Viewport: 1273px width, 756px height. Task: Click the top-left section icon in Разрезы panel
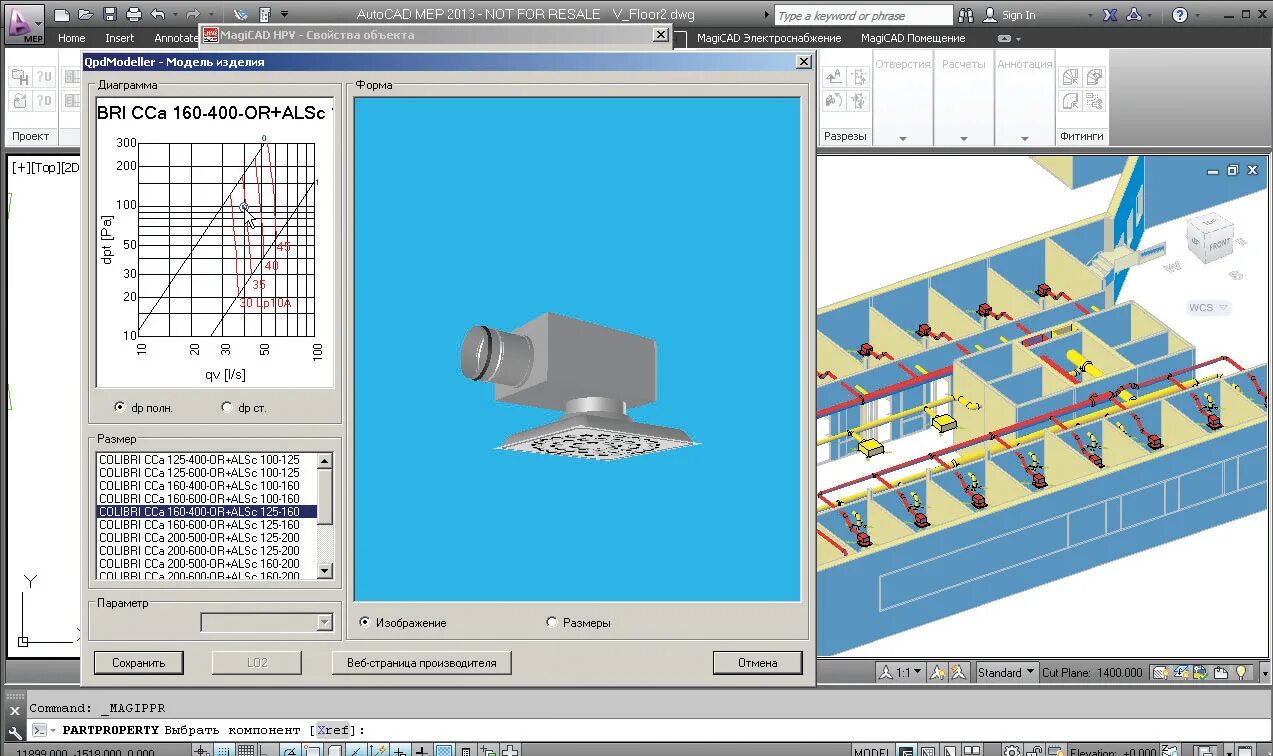pos(834,78)
